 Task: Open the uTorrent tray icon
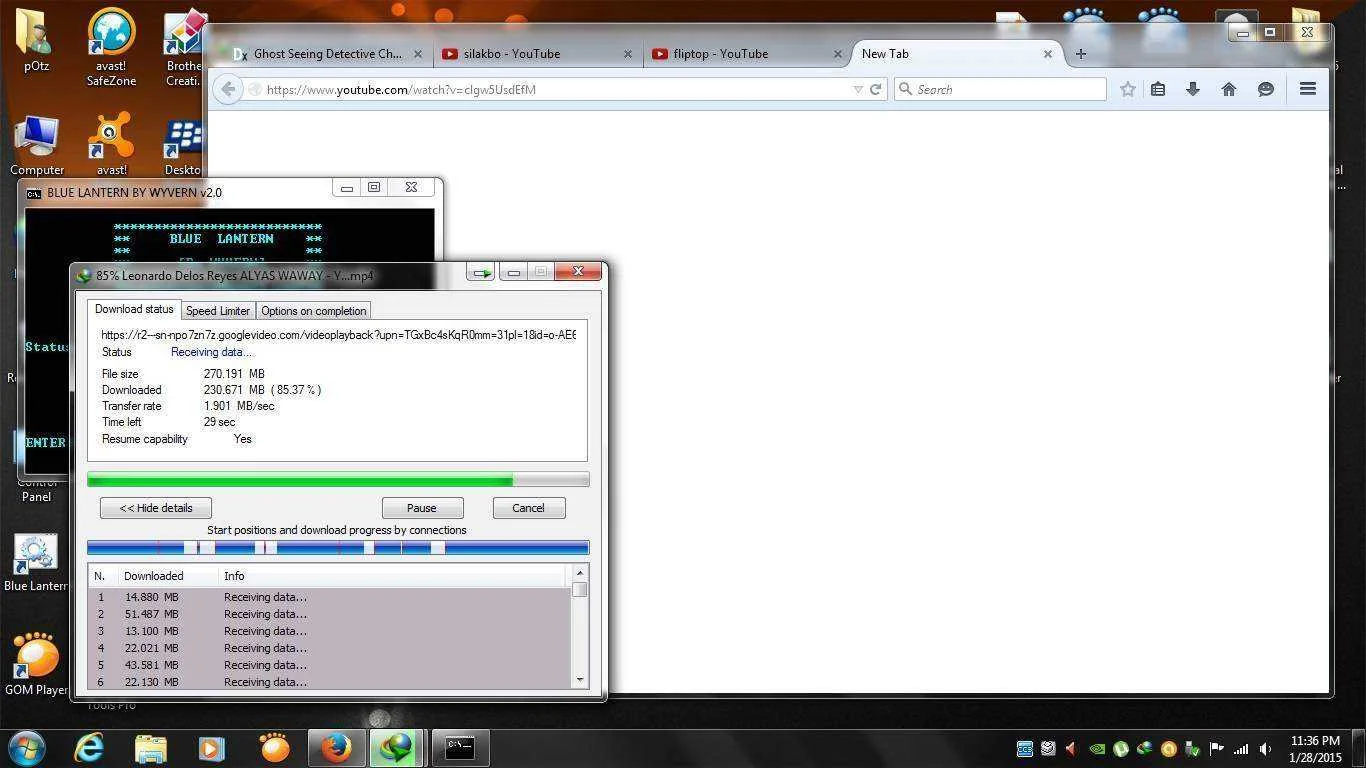[1121, 748]
